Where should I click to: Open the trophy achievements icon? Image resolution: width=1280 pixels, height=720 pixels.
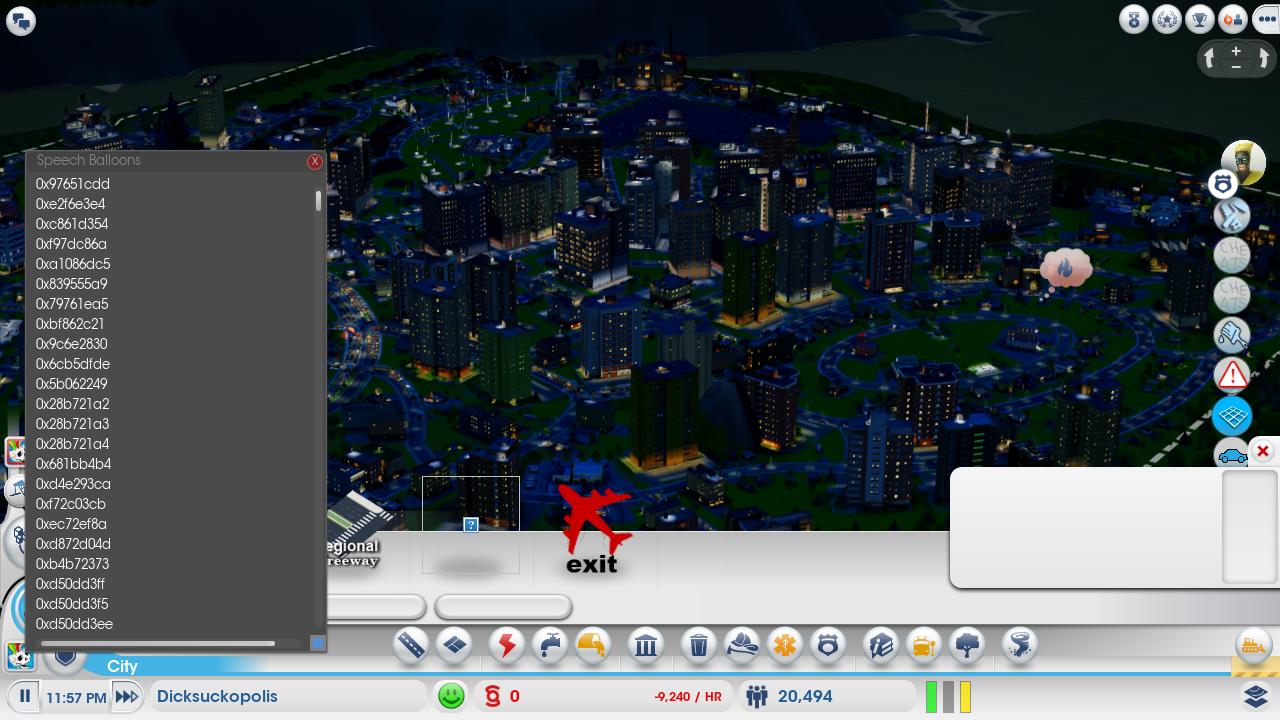tap(1200, 19)
